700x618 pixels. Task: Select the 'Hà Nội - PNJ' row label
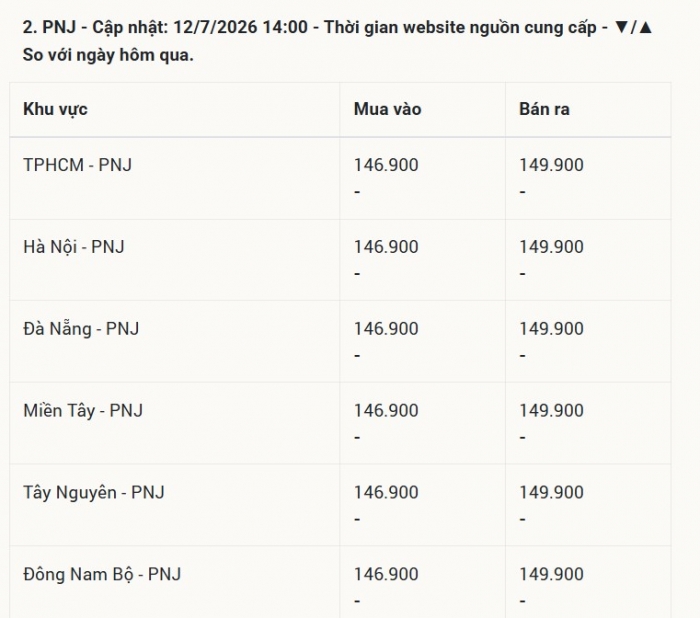pos(74,247)
